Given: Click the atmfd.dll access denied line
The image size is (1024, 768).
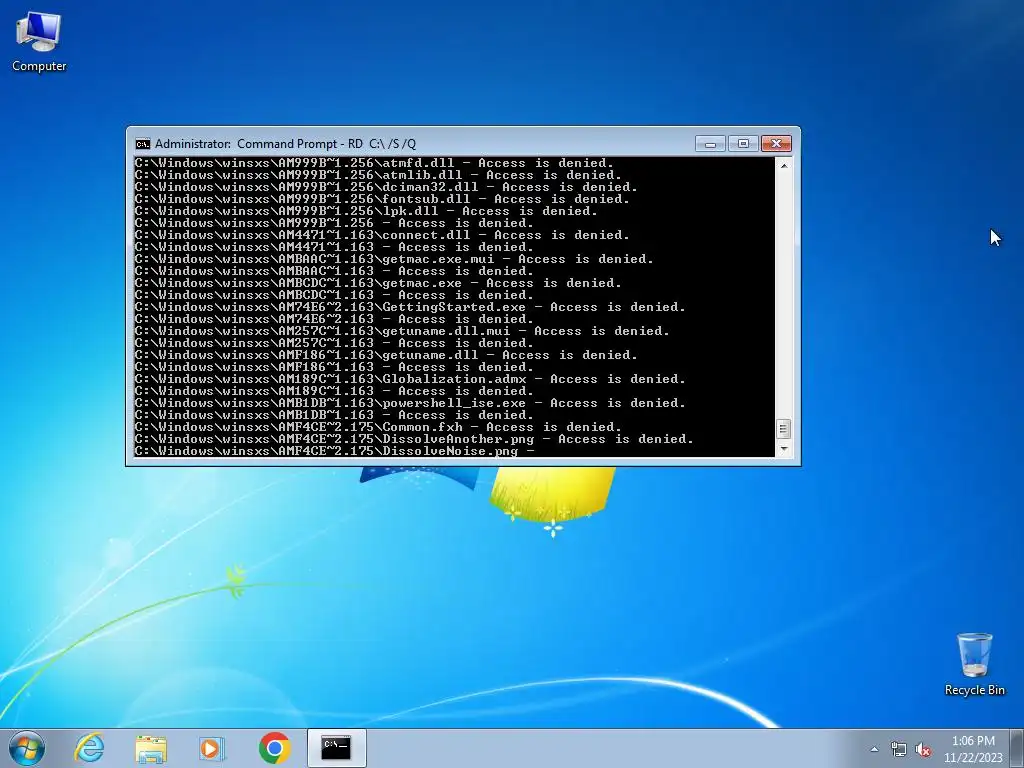Looking at the screenshot, I should [374, 163].
